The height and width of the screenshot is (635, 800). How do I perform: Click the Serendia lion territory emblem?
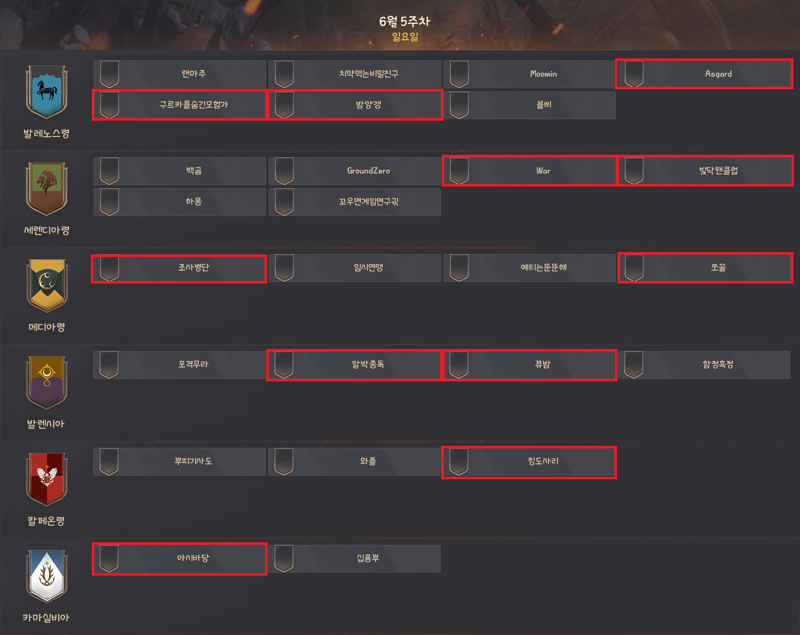tap(46, 189)
